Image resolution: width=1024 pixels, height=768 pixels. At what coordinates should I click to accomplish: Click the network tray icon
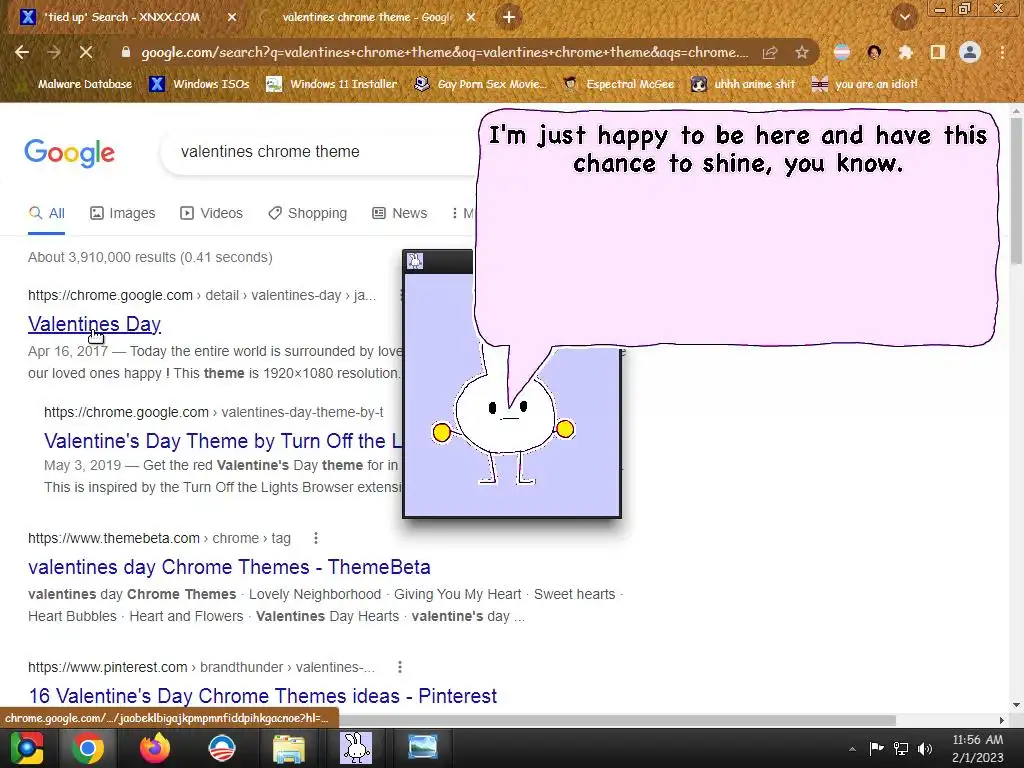[901, 748]
